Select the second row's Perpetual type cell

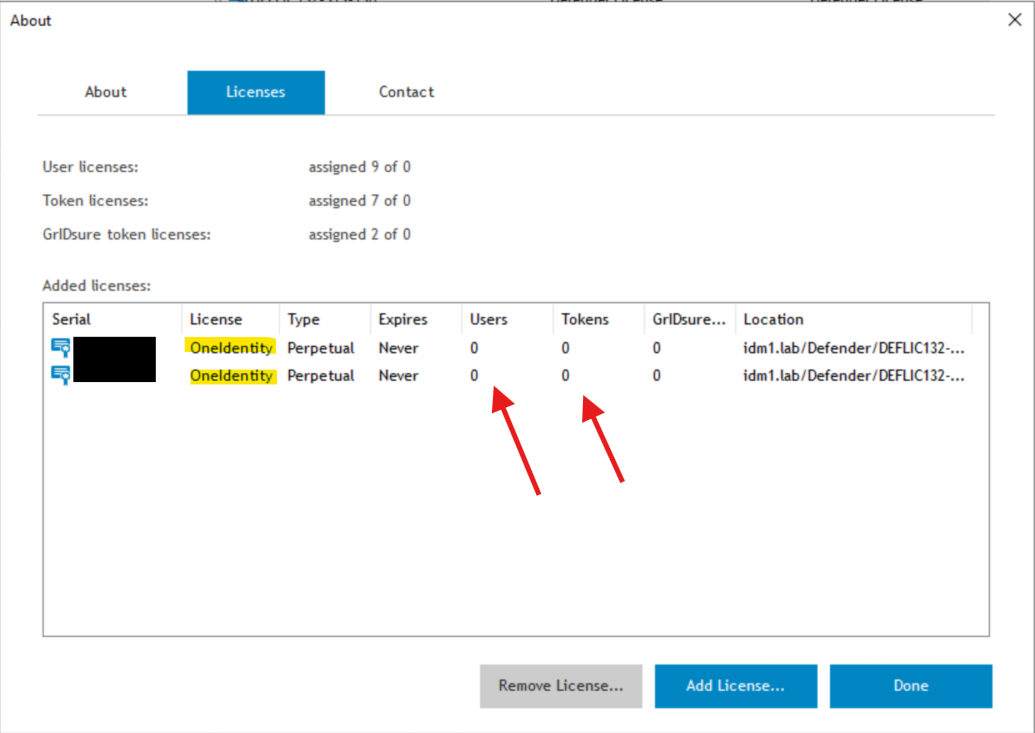pos(321,376)
